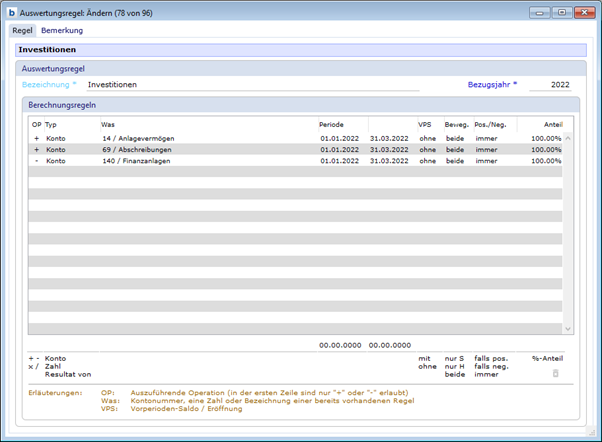The height and width of the screenshot is (442, 602).
Task: Pick 'nur H' movement option below table
Action: coord(456,365)
